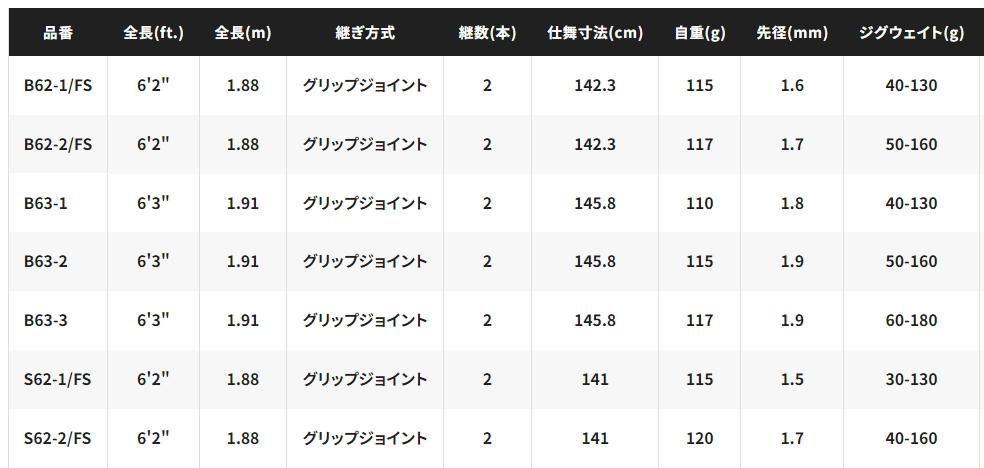
Task: Click the ジグウェイト(g) column header
Action: point(911,33)
